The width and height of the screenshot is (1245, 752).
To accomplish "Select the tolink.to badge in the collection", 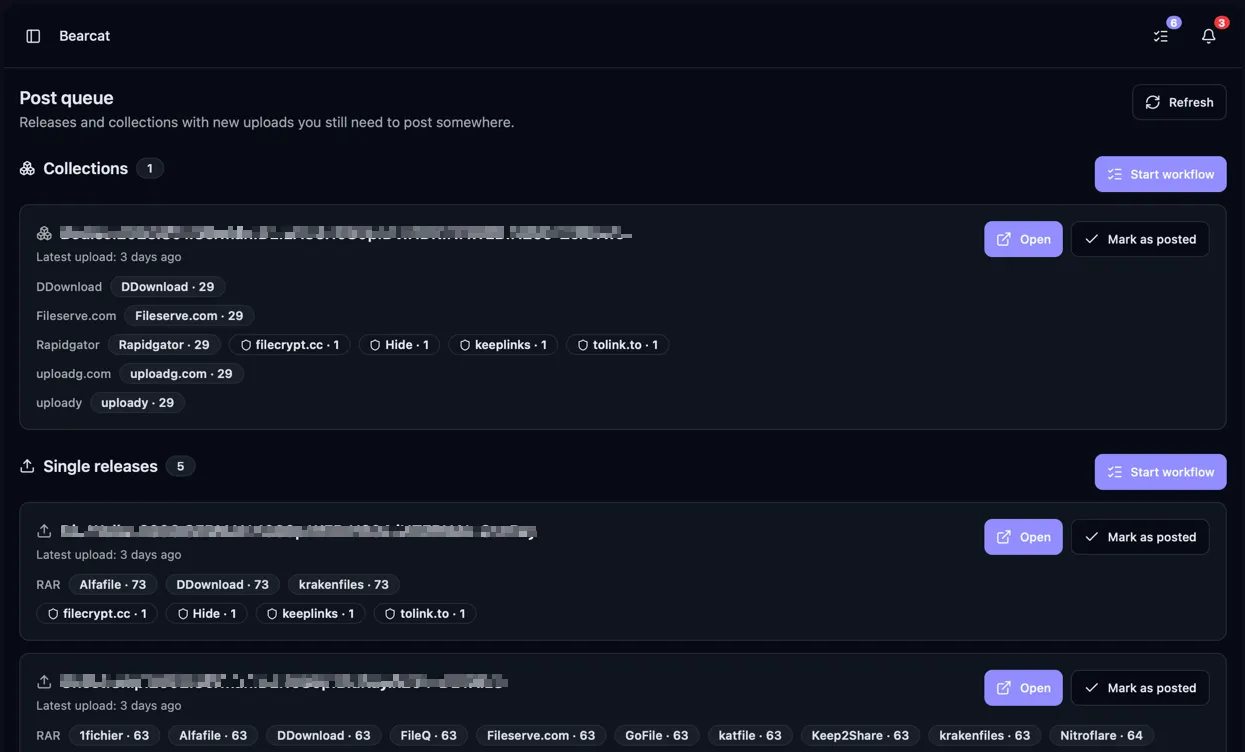I will point(618,345).
